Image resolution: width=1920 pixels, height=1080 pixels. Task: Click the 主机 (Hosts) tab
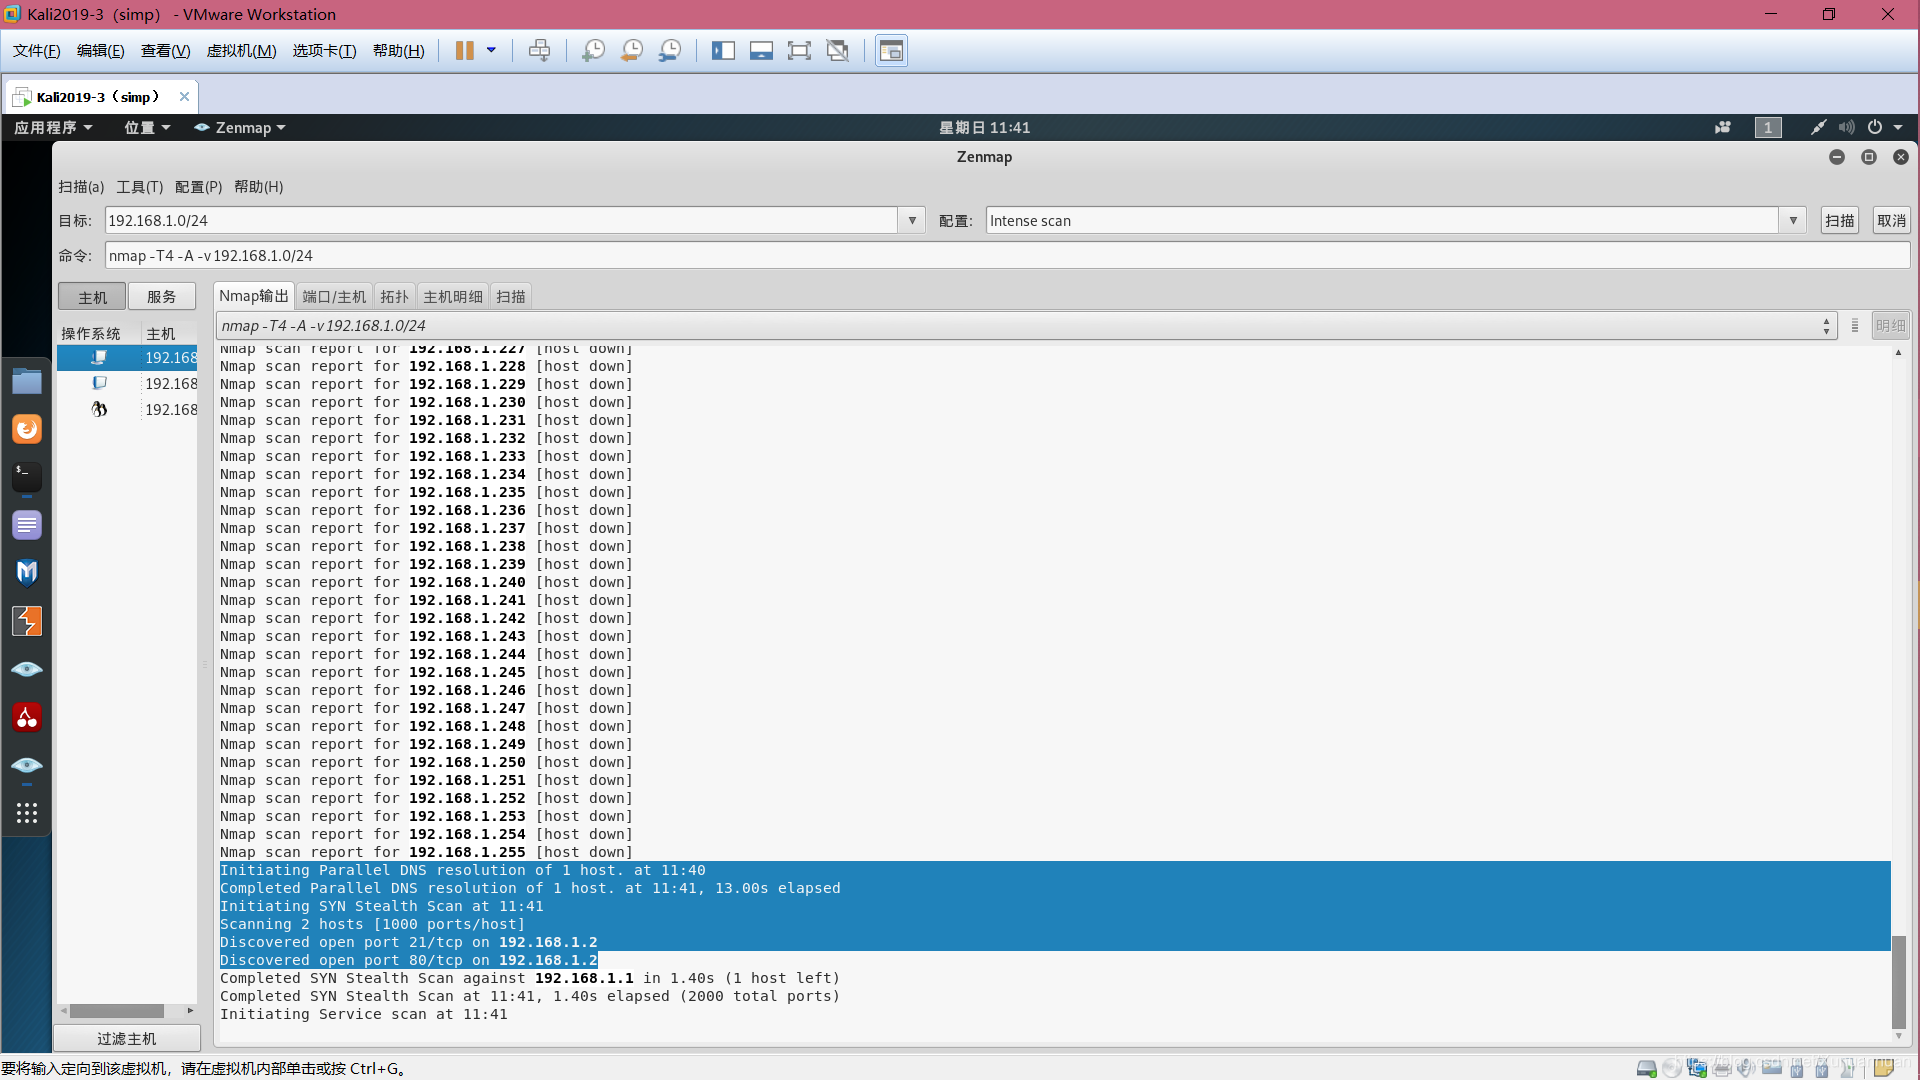[94, 294]
